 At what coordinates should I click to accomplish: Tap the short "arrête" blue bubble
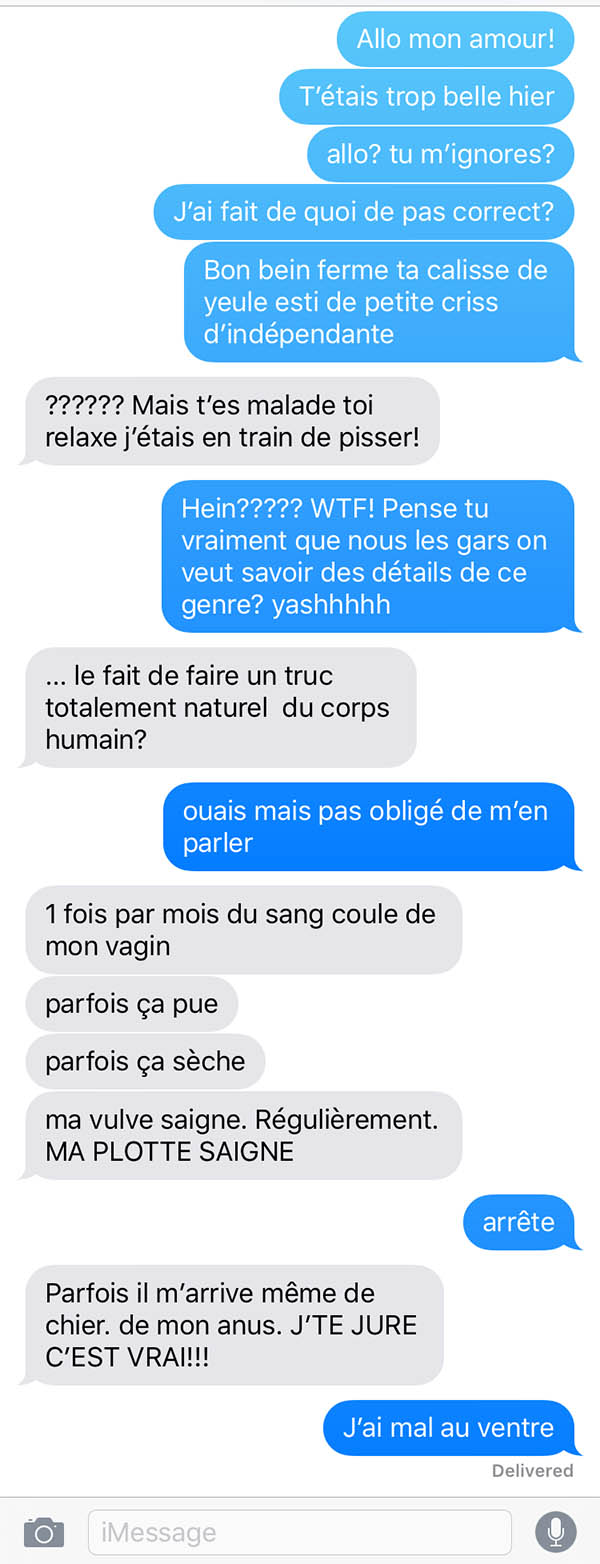pyautogui.click(x=519, y=1222)
